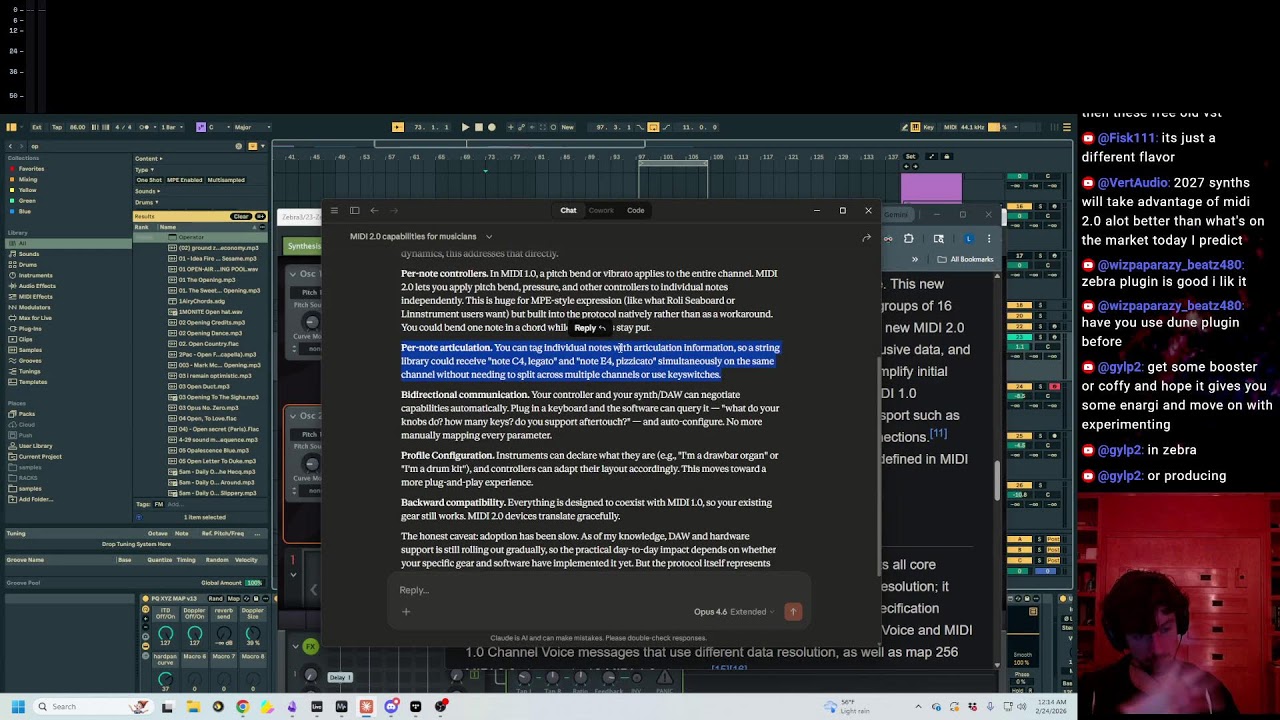This screenshot has width=1280, height=720.
Task: Select the file 01 The Opening.mp3
Action: click(206, 280)
